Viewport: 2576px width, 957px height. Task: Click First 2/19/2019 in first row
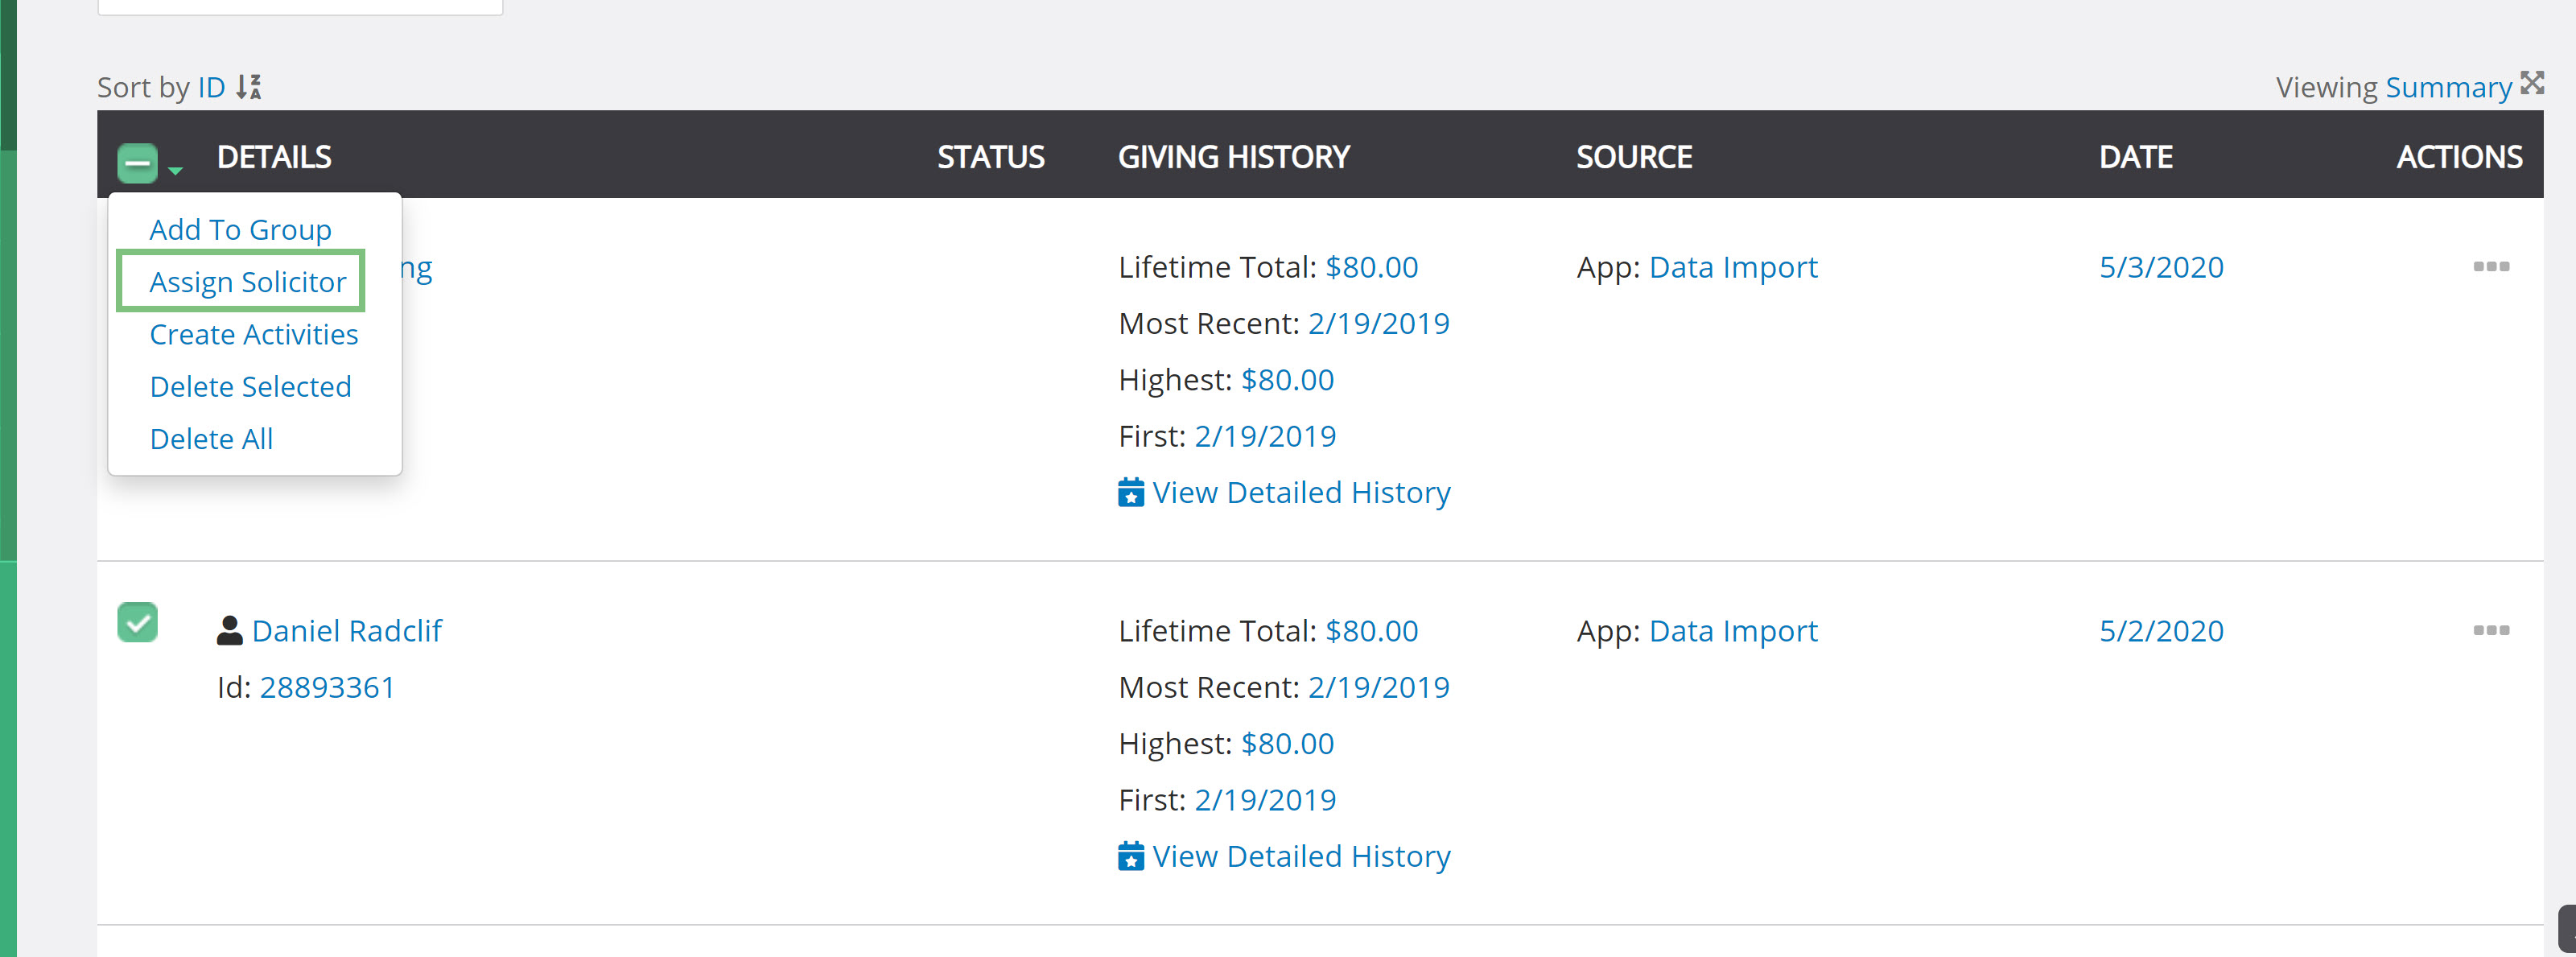[x=1265, y=436]
